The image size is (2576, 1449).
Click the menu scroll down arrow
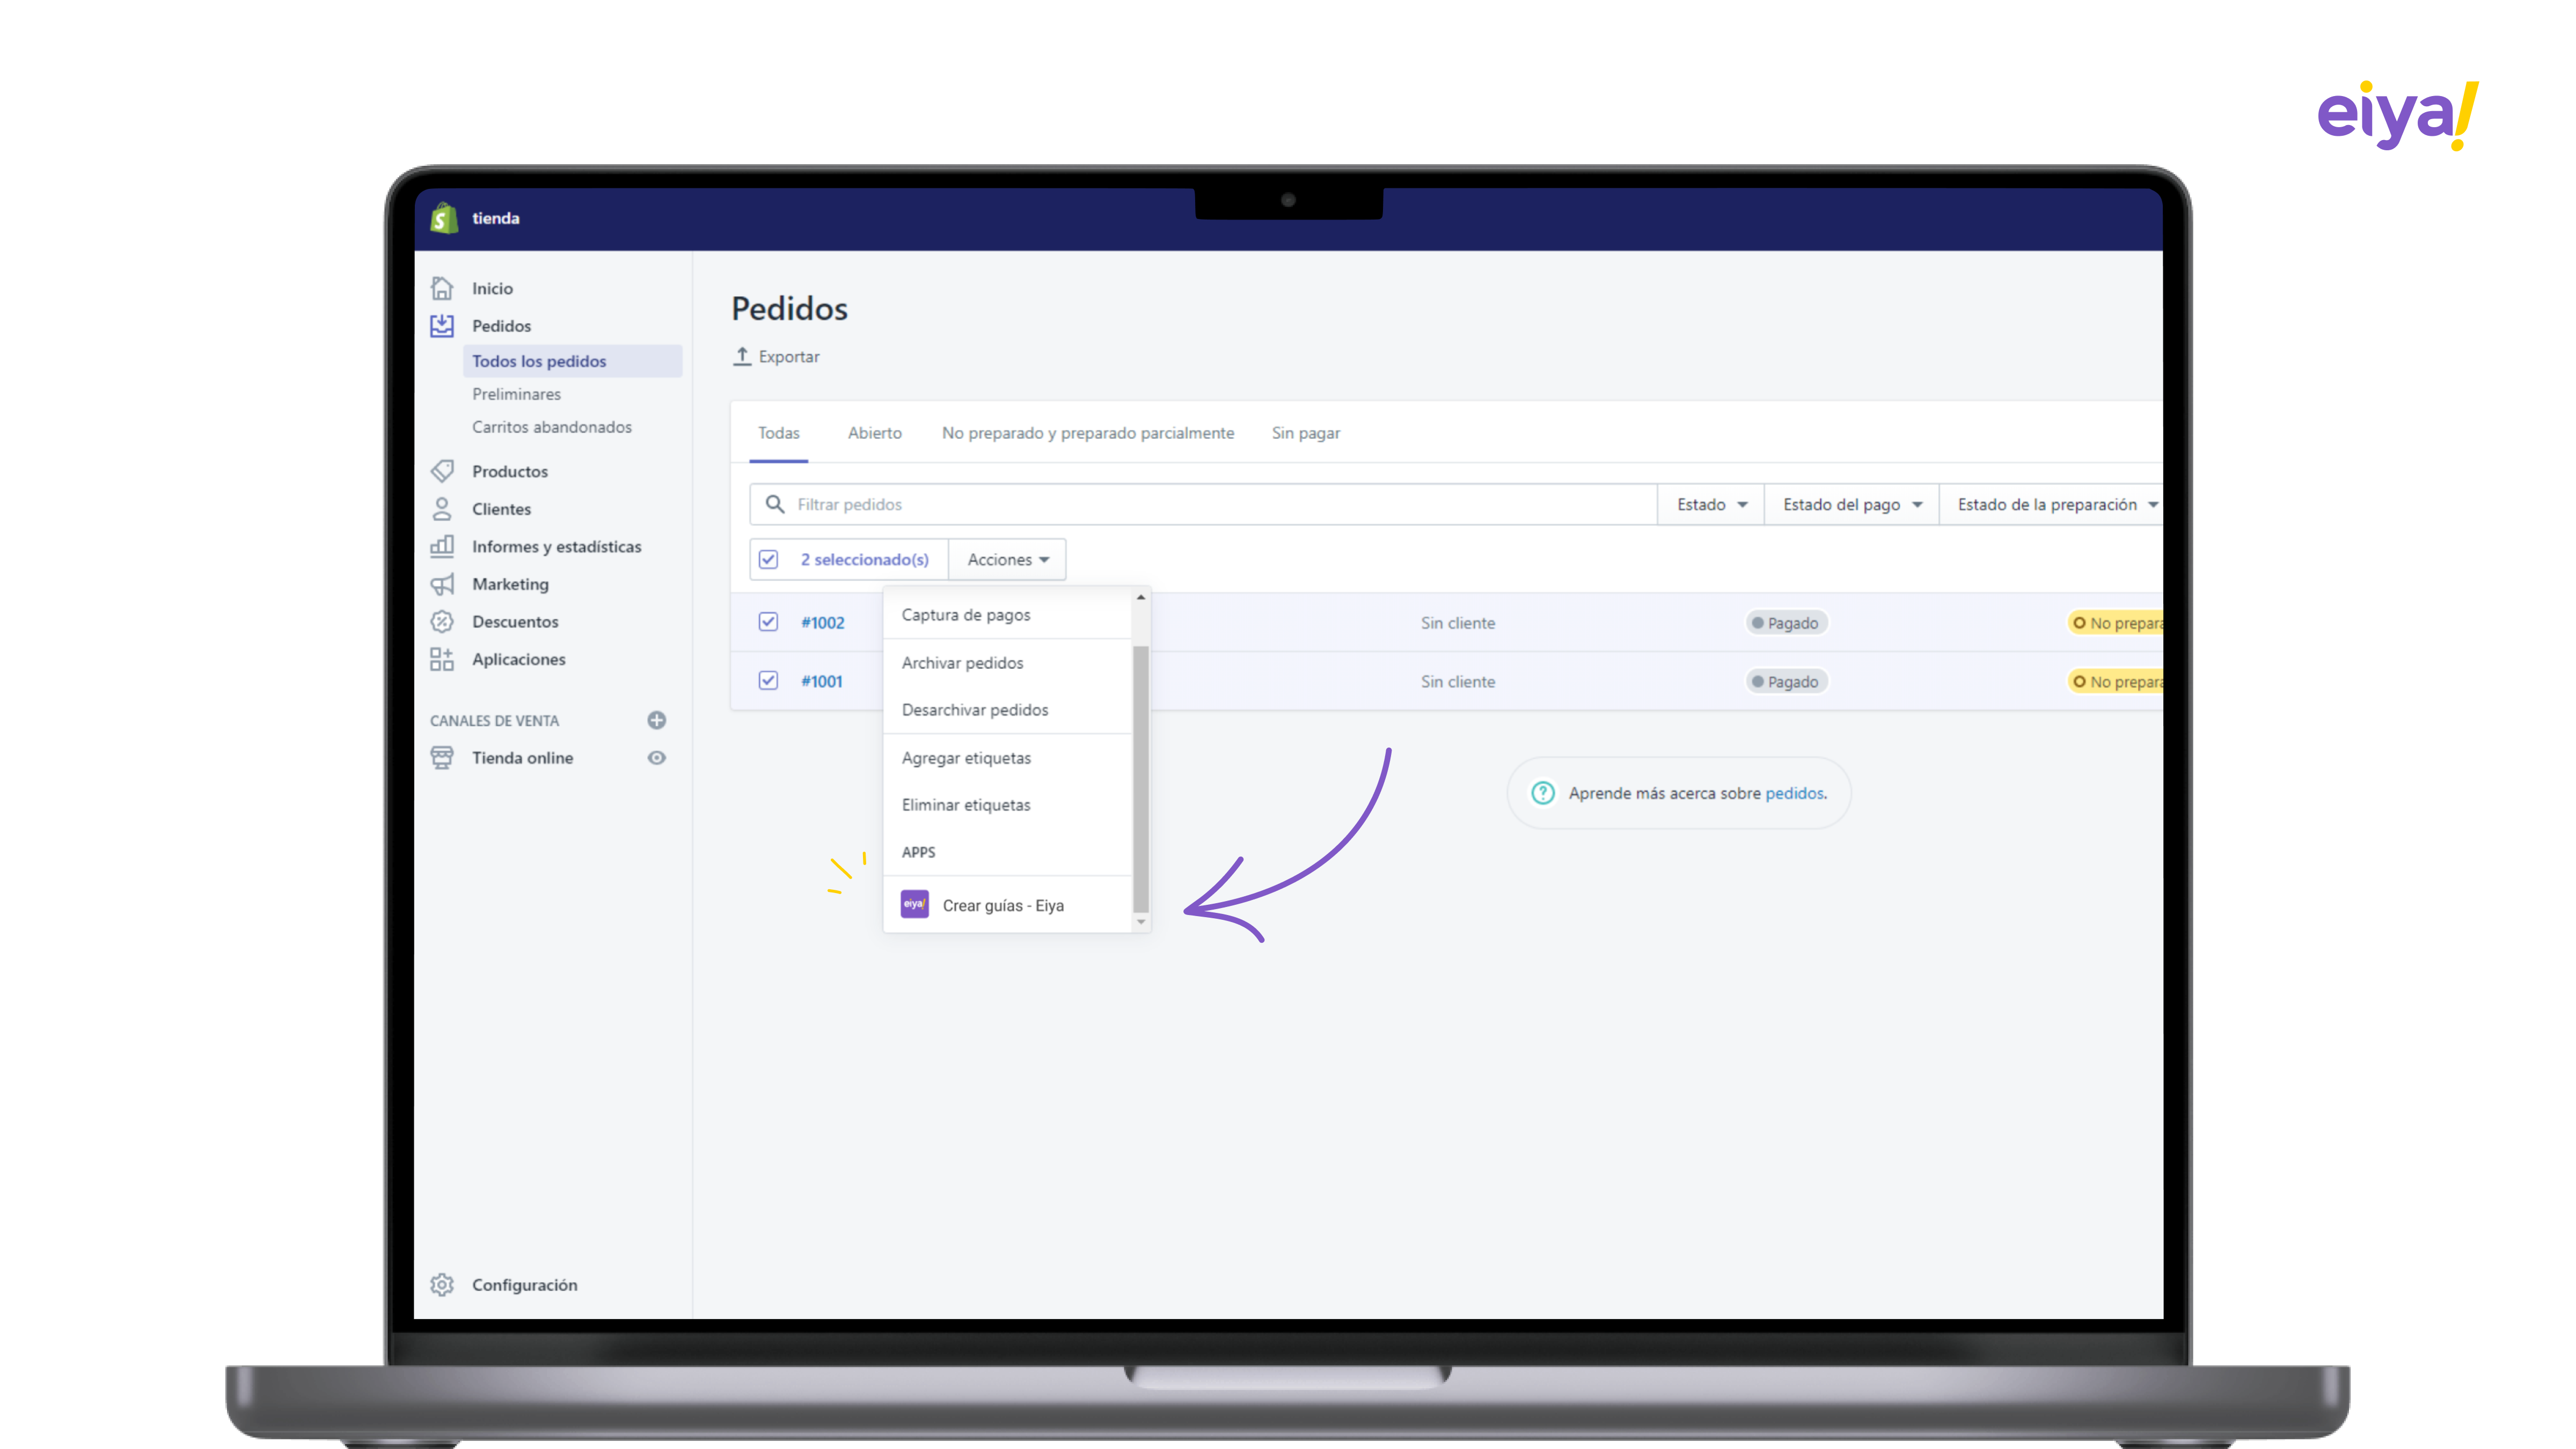[x=1141, y=922]
